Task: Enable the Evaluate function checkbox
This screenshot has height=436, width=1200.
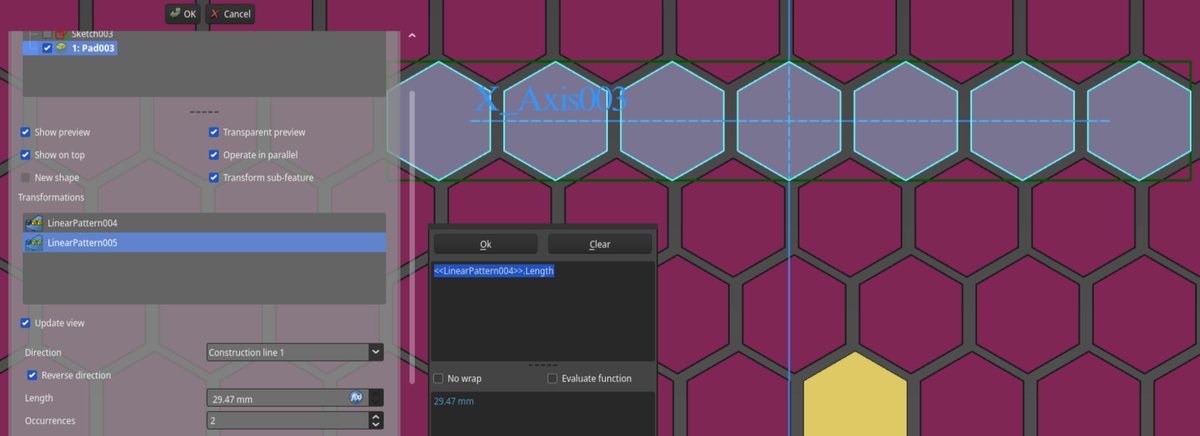Action: tap(553, 379)
